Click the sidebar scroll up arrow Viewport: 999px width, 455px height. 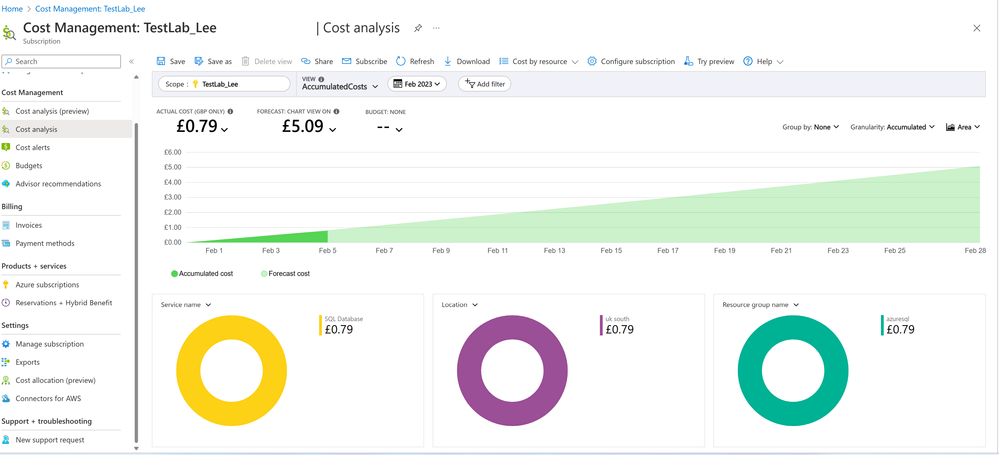(136, 77)
